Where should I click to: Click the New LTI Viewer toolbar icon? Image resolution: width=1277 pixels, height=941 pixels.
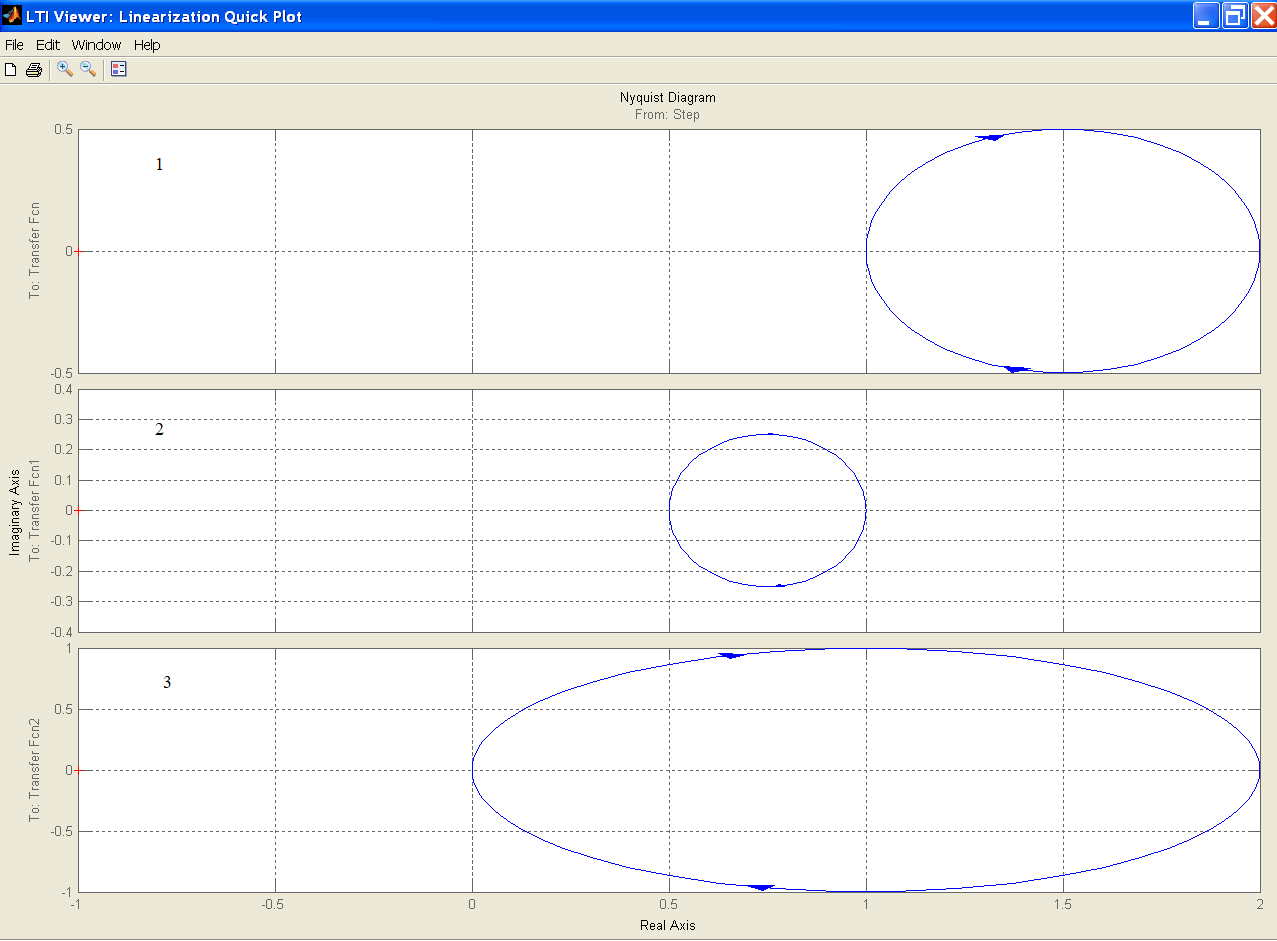[11, 69]
